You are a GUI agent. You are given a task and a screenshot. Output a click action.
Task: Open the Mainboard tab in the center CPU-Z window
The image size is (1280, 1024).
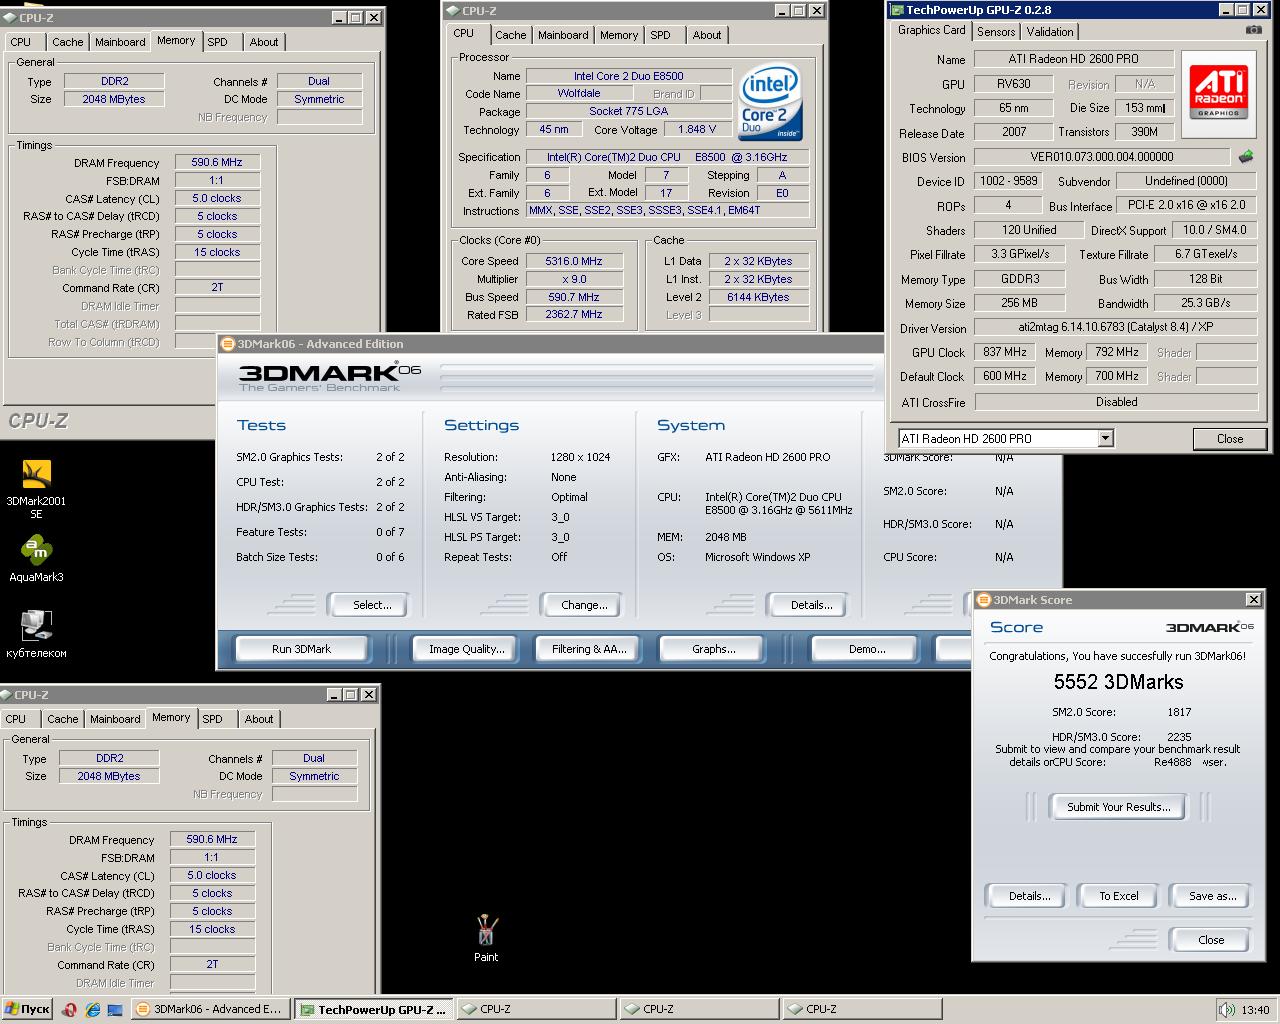(563, 35)
